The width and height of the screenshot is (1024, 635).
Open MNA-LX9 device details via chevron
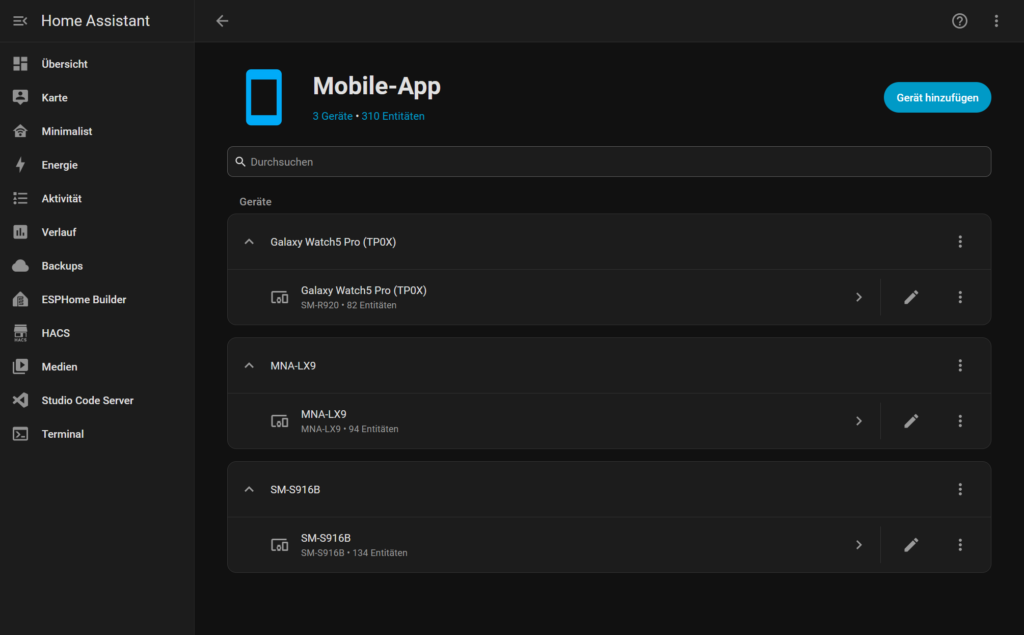coord(859,421)
